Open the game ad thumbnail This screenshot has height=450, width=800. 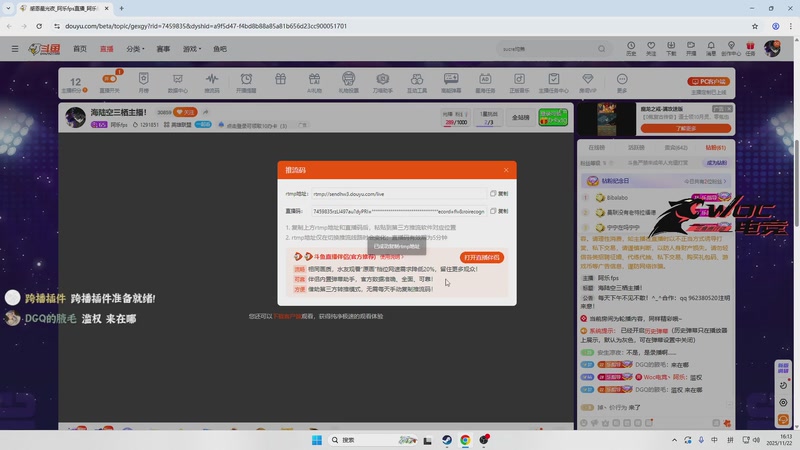tap(607, 119)
